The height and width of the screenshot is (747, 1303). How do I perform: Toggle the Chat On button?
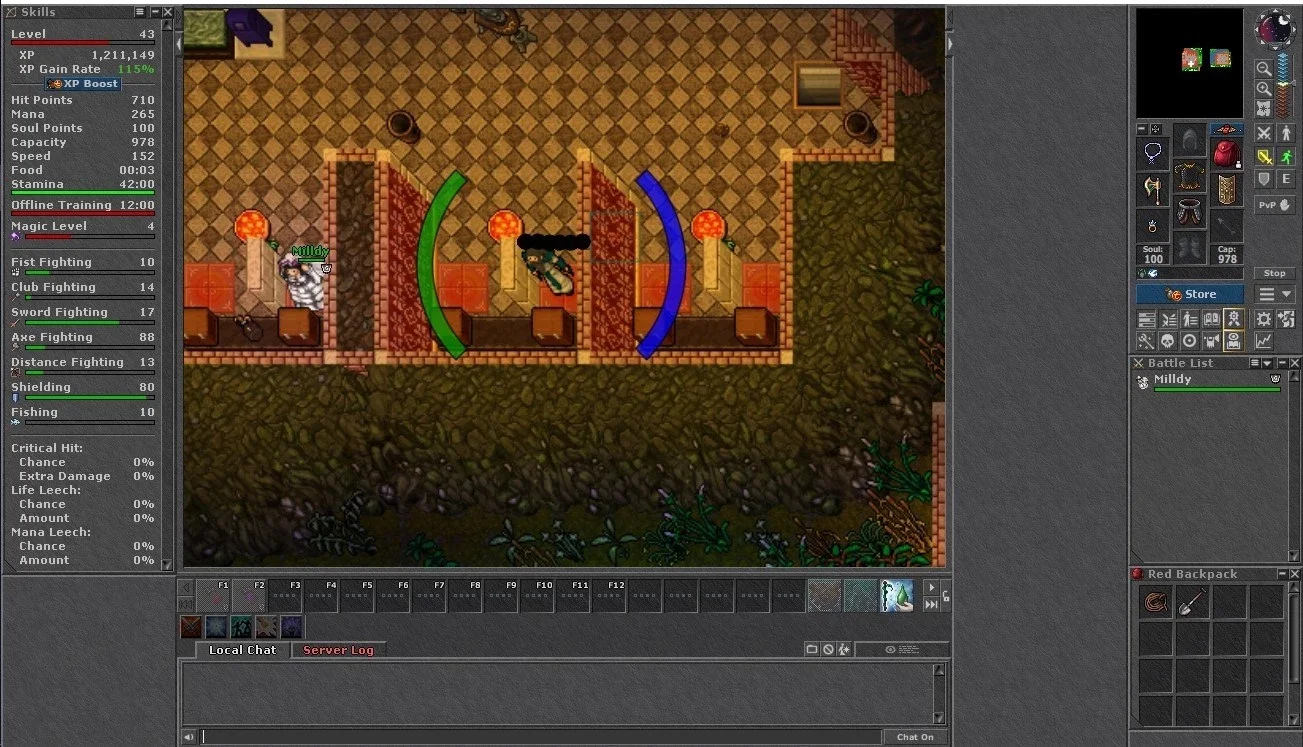(x=914, y=737)
